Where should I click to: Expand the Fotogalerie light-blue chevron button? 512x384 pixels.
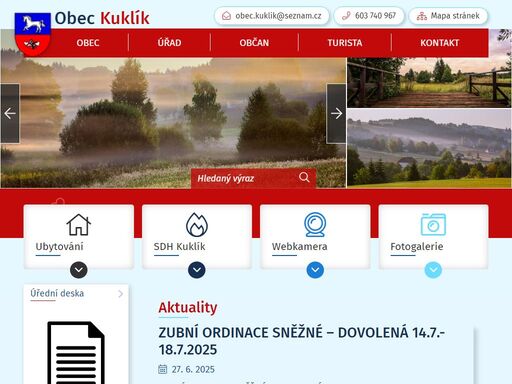[433, 270]
